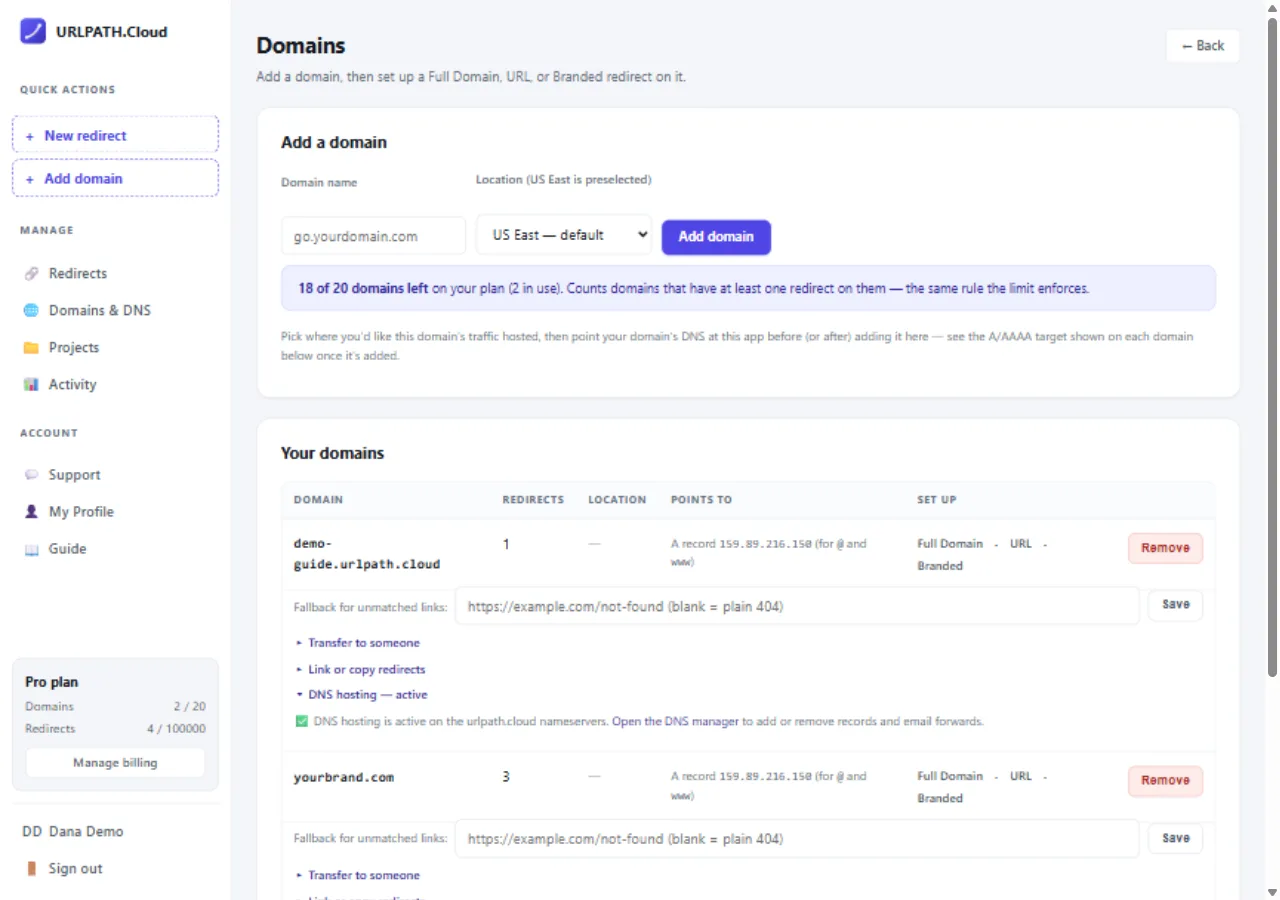Click the green DNS hosting active checkmark
The height and width of the screenshot is (900, 1280).
tap(301, 721)
